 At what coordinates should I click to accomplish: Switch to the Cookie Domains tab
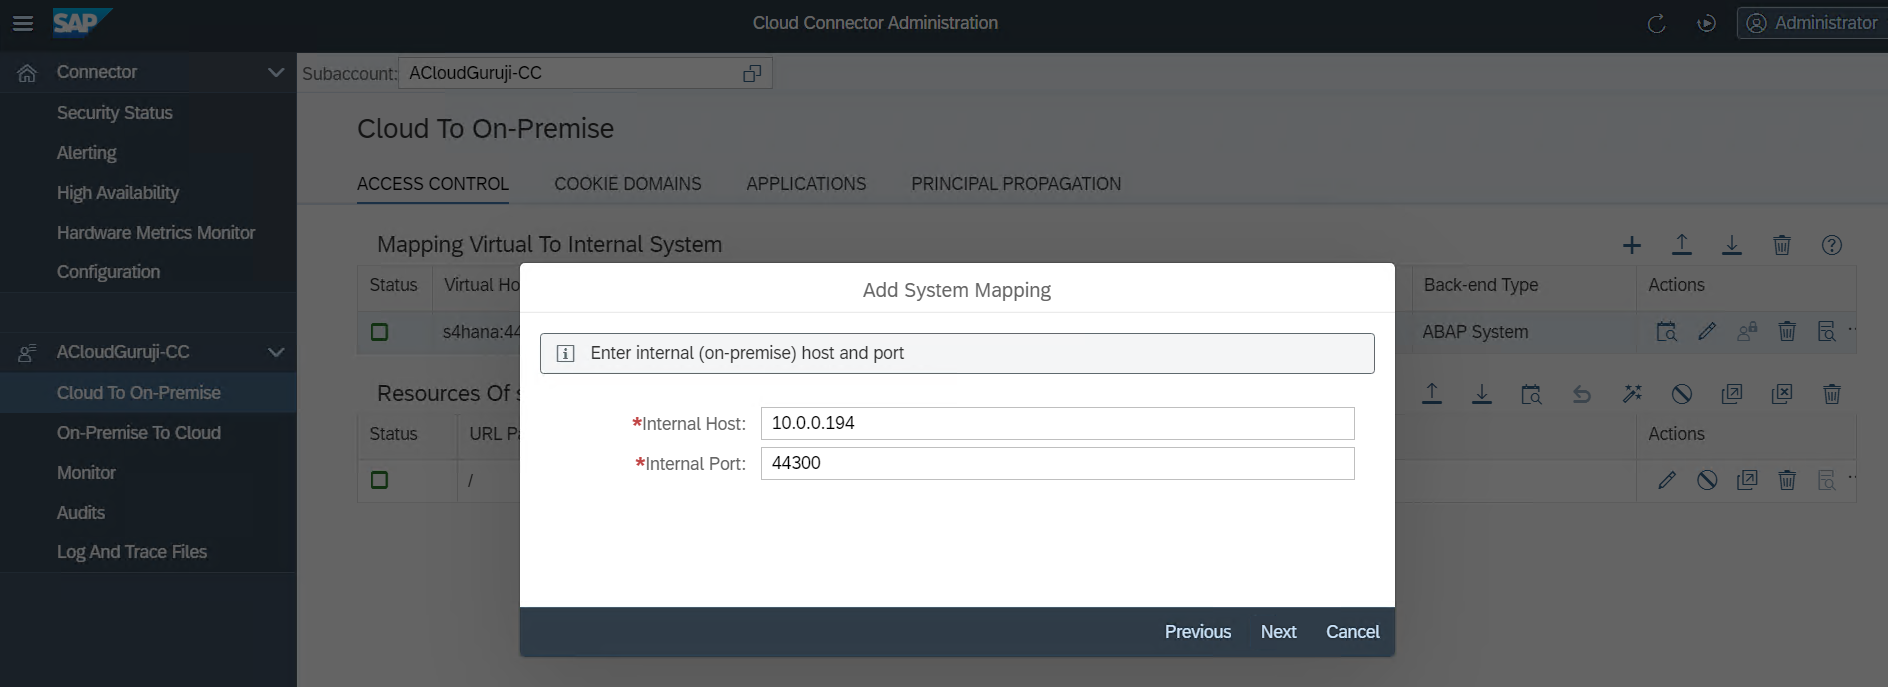point(627,184)
